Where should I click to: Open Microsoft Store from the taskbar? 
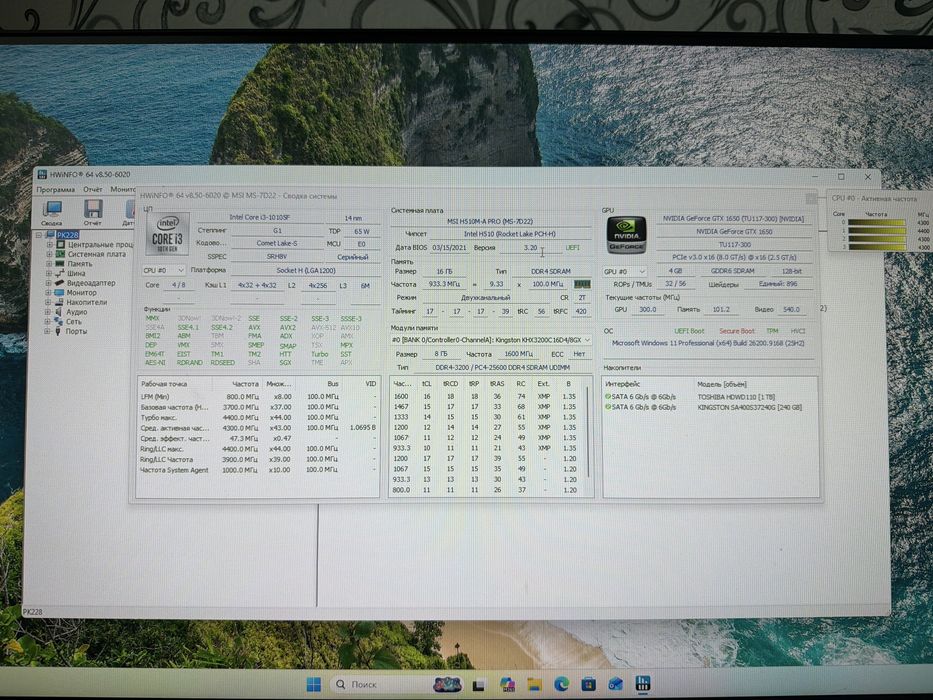[x=588, y=685]
